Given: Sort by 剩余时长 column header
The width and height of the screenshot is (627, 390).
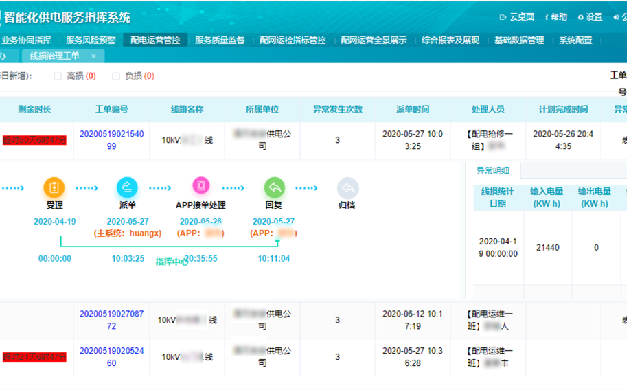Looking at the screenshot, I should pos(34,109).
